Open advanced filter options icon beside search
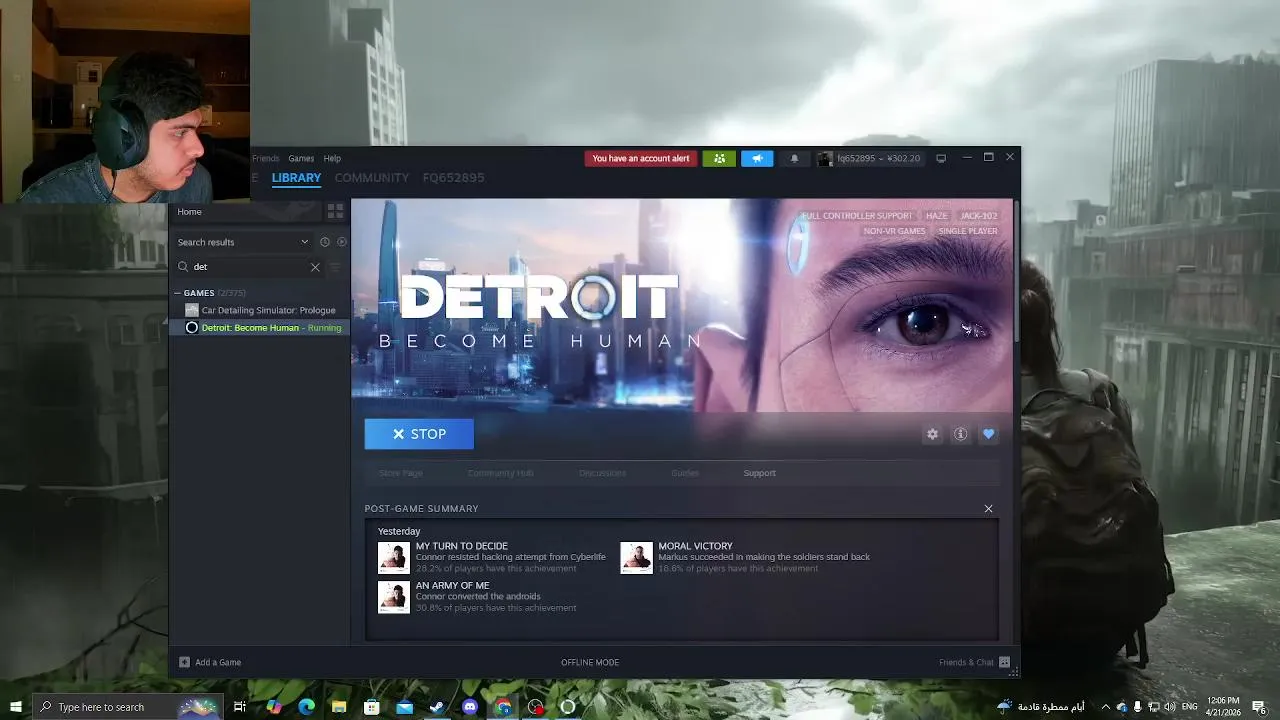 pyautogui.click(x=336, y=267)
